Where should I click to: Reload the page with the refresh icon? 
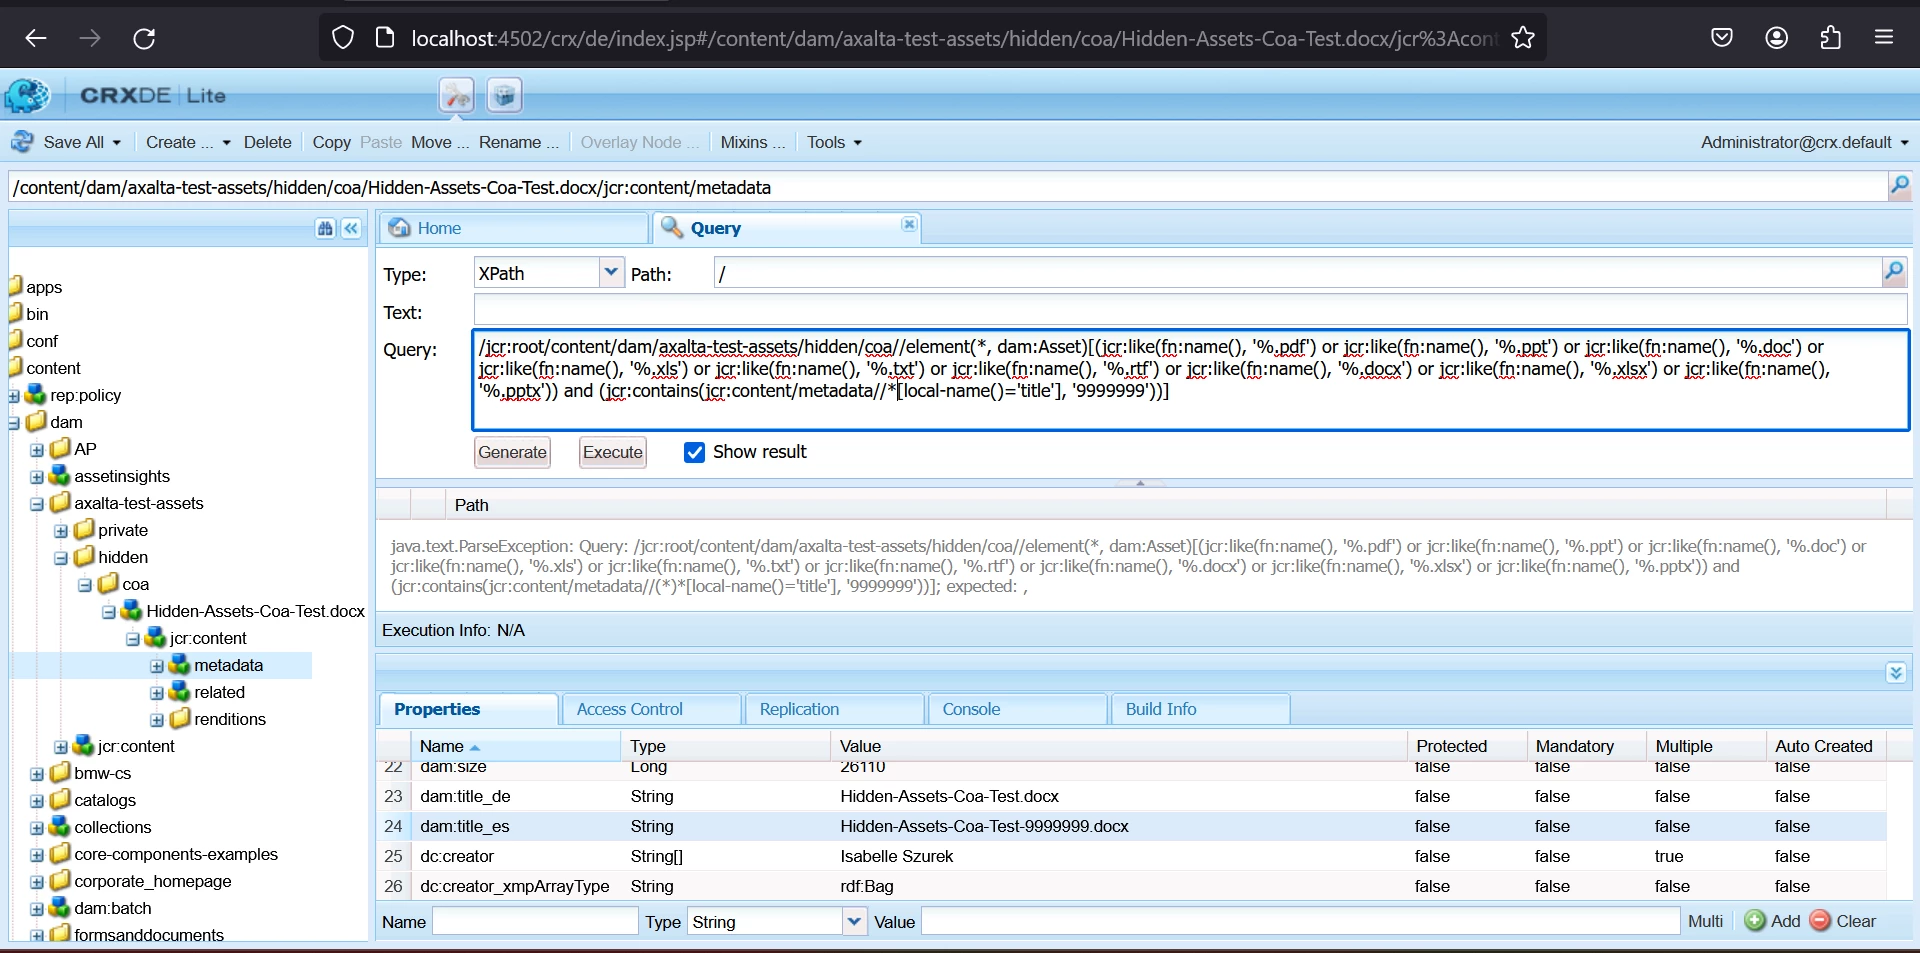(144, 38)
